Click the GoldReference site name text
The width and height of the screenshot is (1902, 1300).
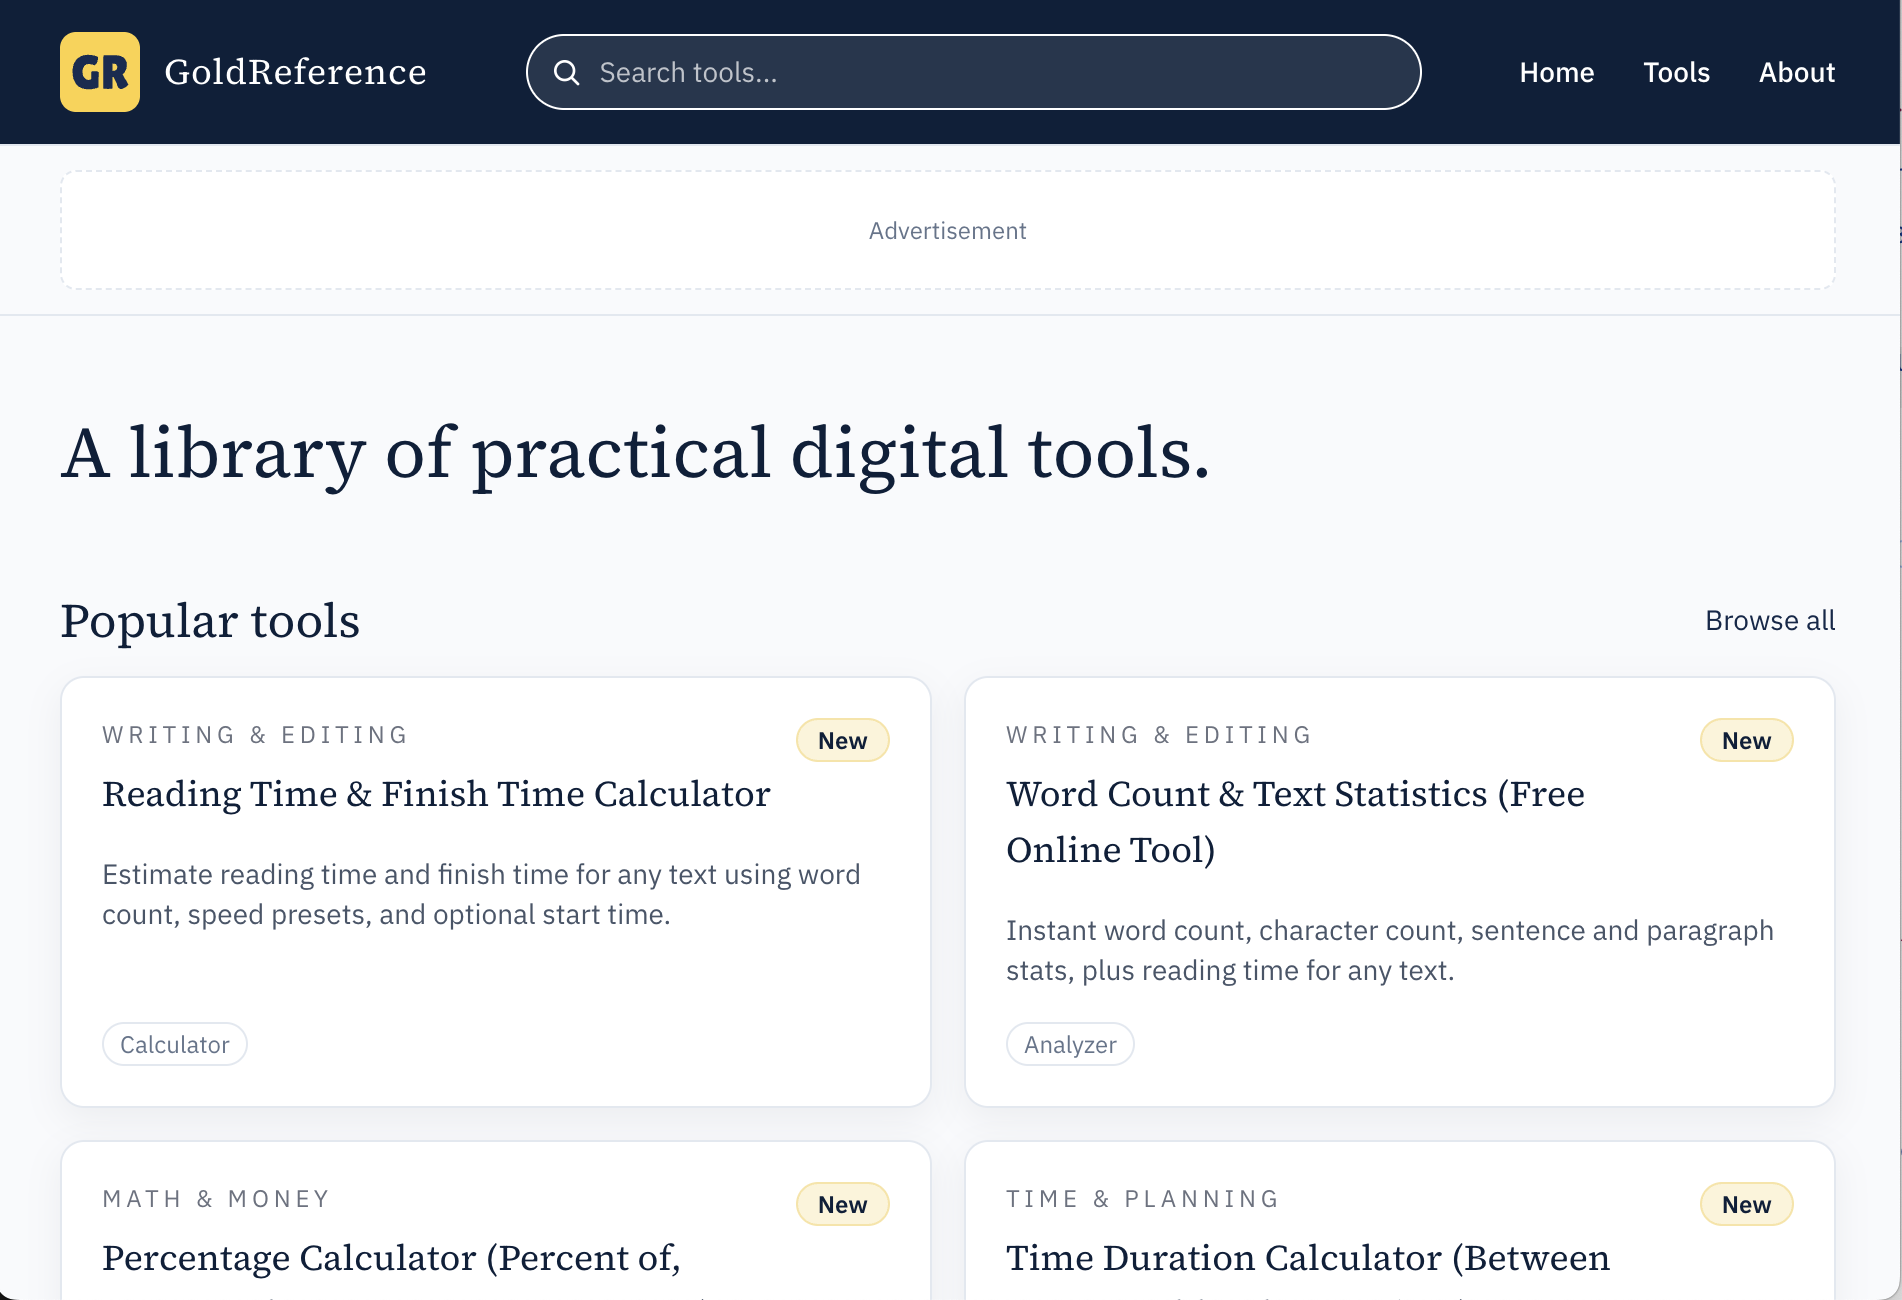(295, 72)
